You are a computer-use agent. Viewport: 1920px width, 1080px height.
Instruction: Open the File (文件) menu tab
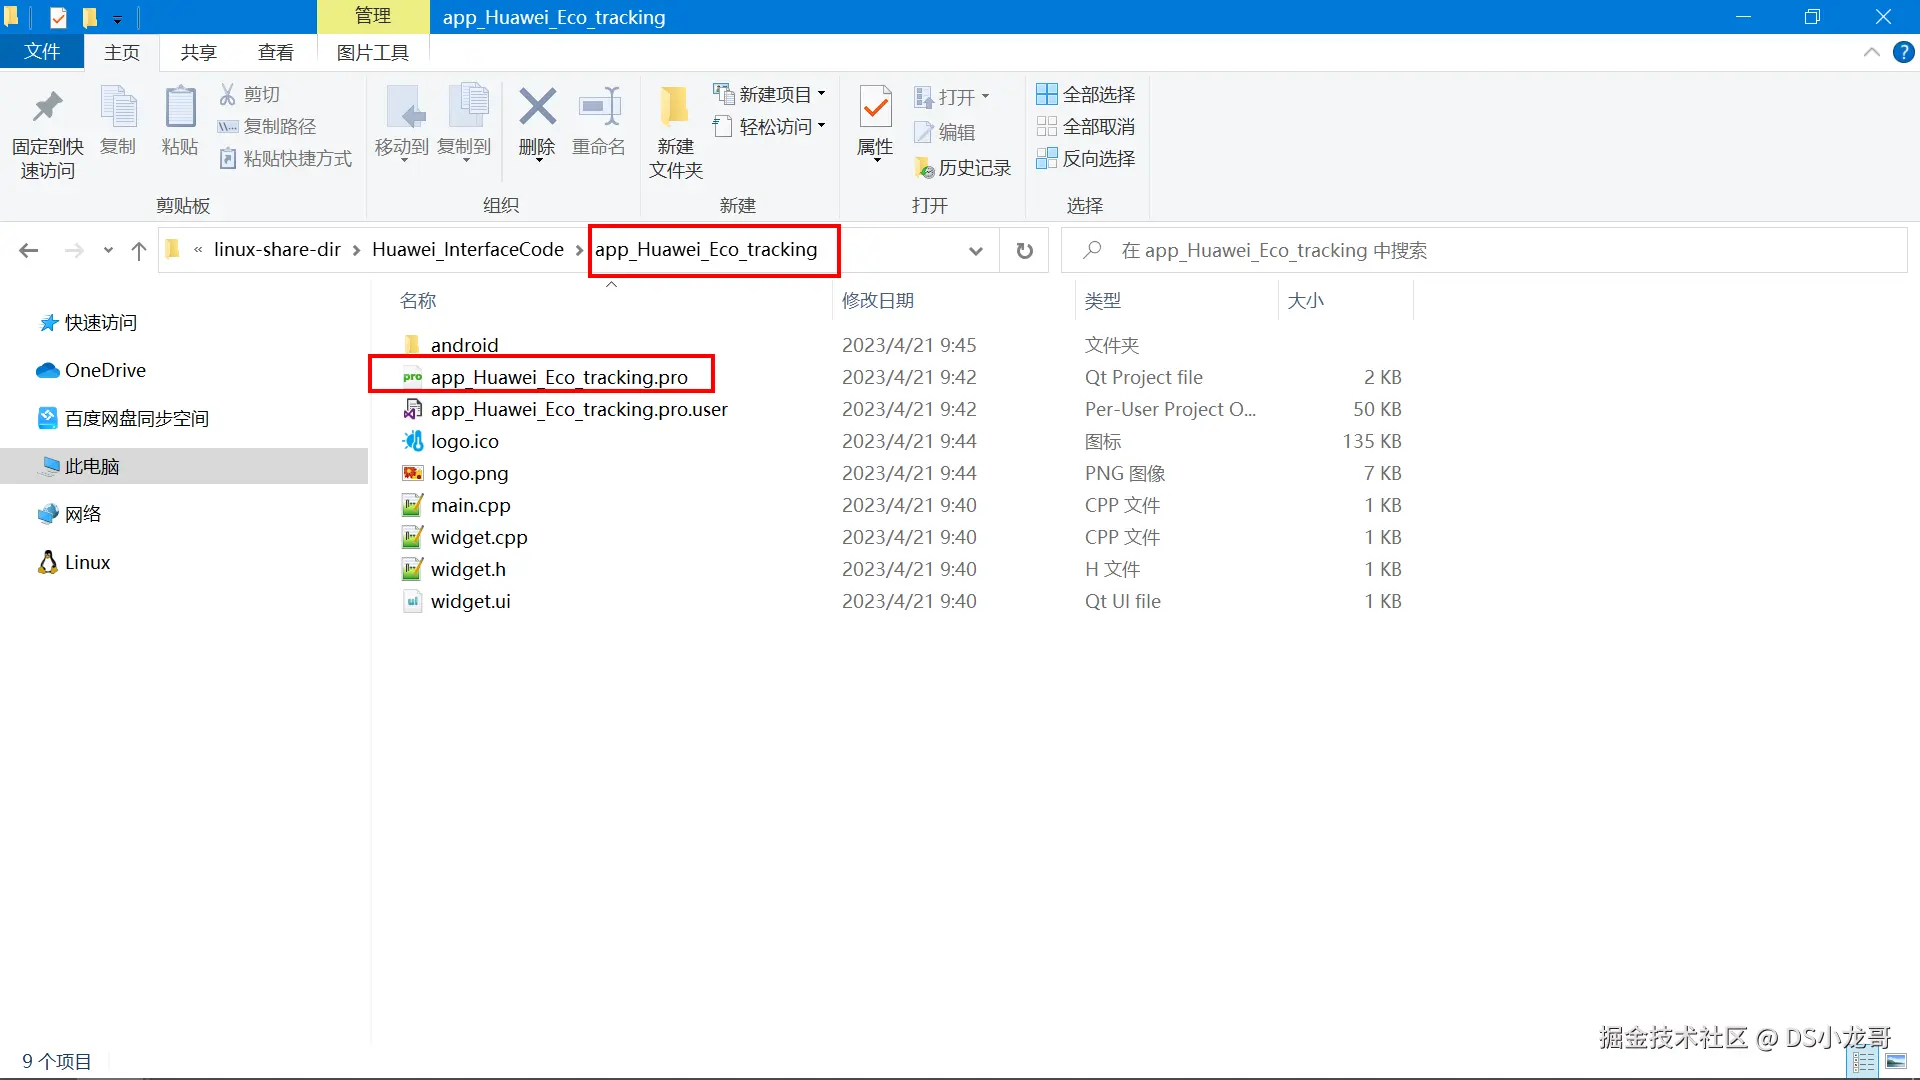42,52
